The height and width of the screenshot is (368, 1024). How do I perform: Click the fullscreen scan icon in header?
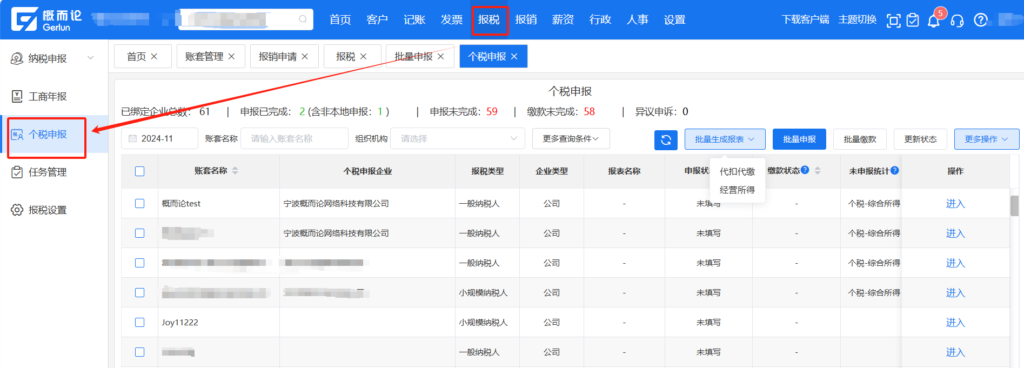893,20
